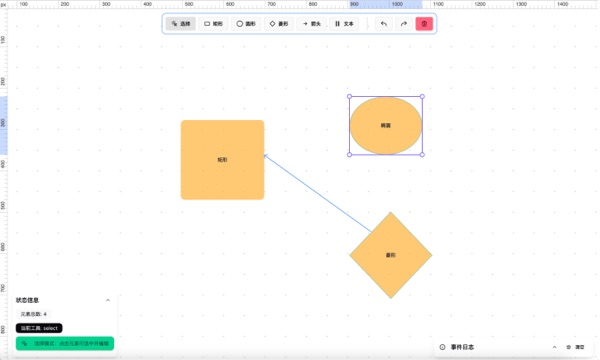
Task: Click the green selection mode hint banner
Action: [65, 344]
